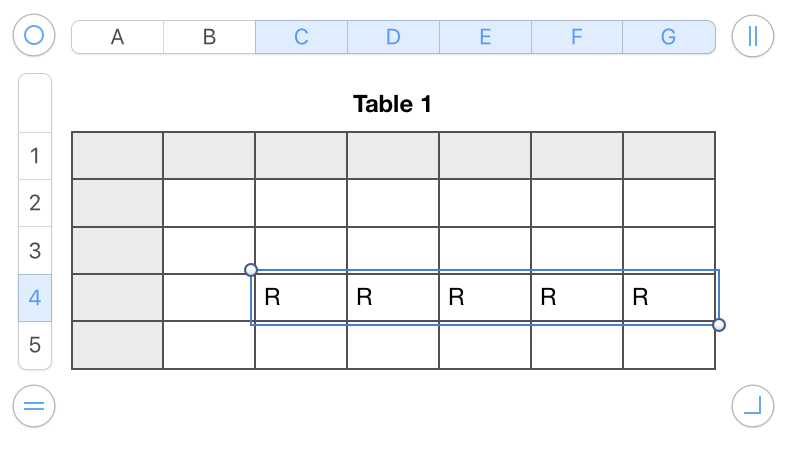Click the bottom-right selection handle dot
This screenshot has width=798, height=454.
pos(719,325)
